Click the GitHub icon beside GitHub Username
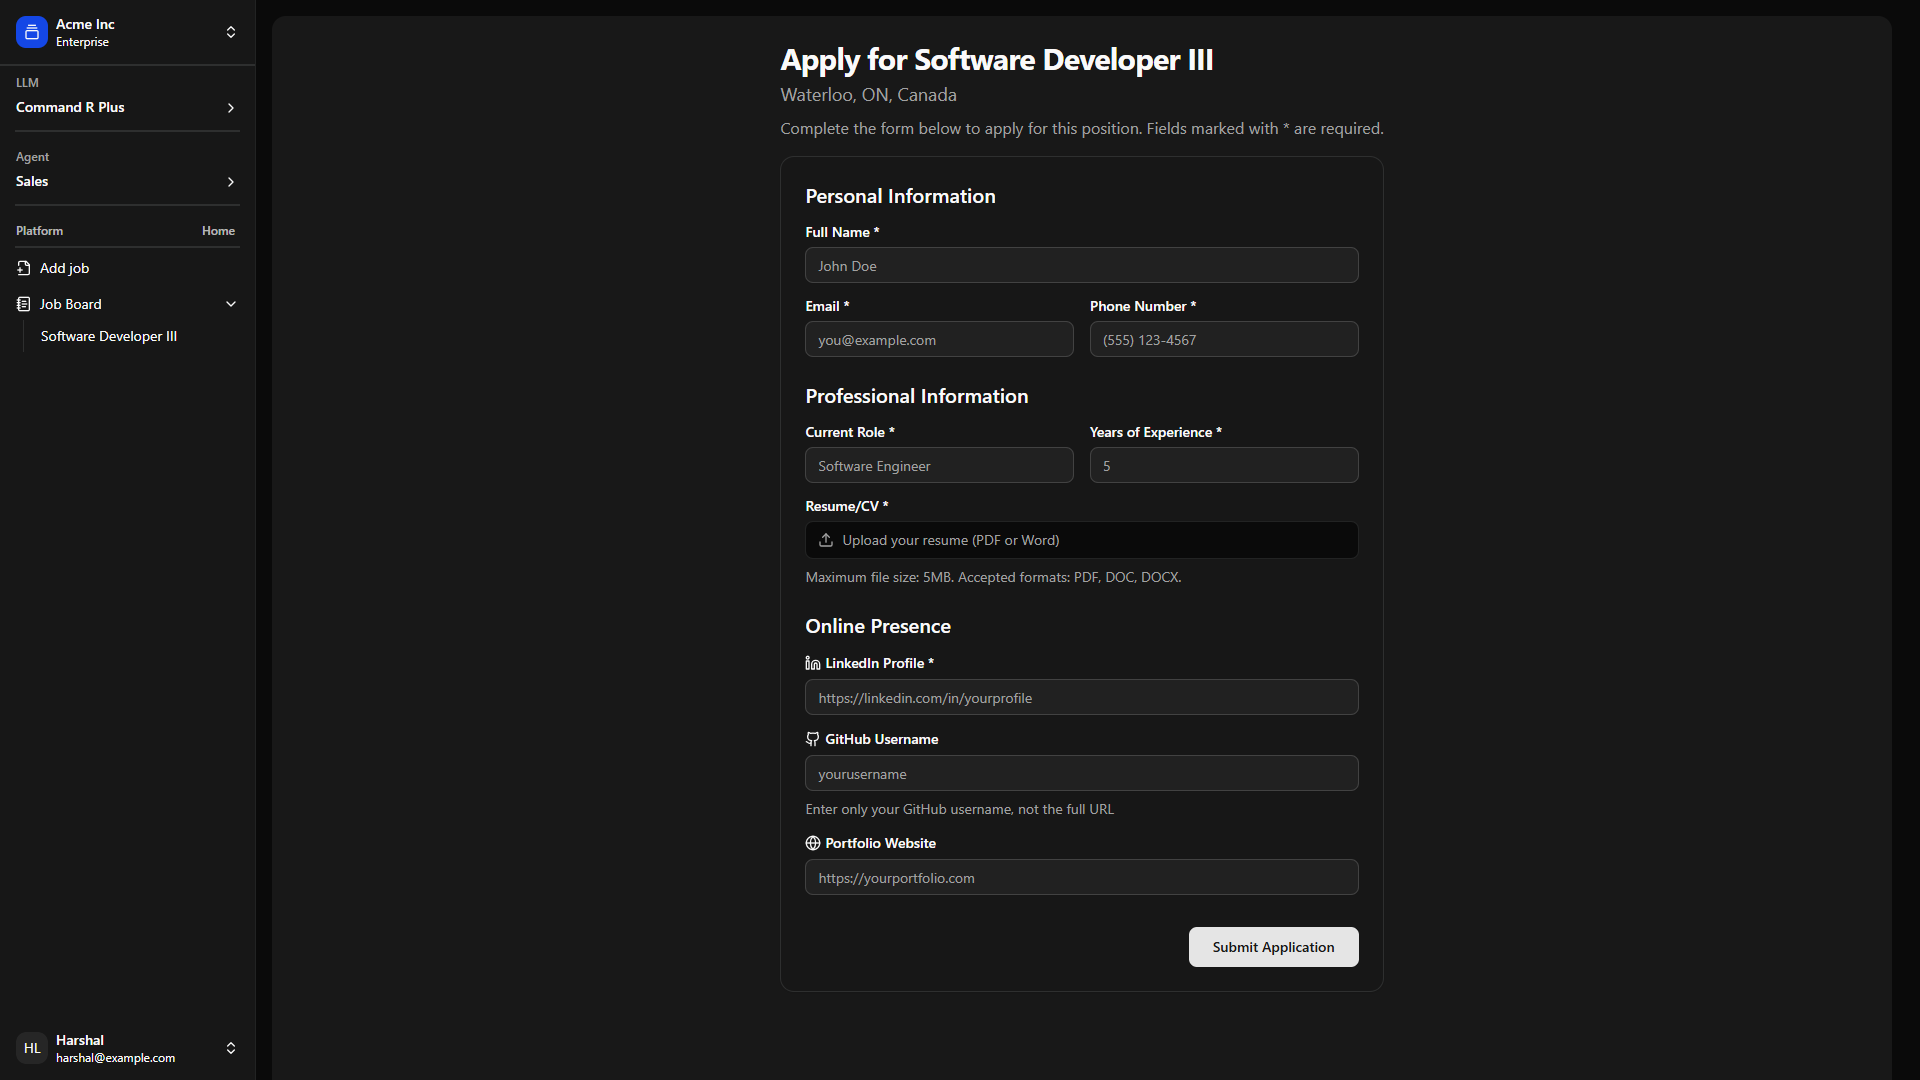The image size is (1920, 1080). 813,739
